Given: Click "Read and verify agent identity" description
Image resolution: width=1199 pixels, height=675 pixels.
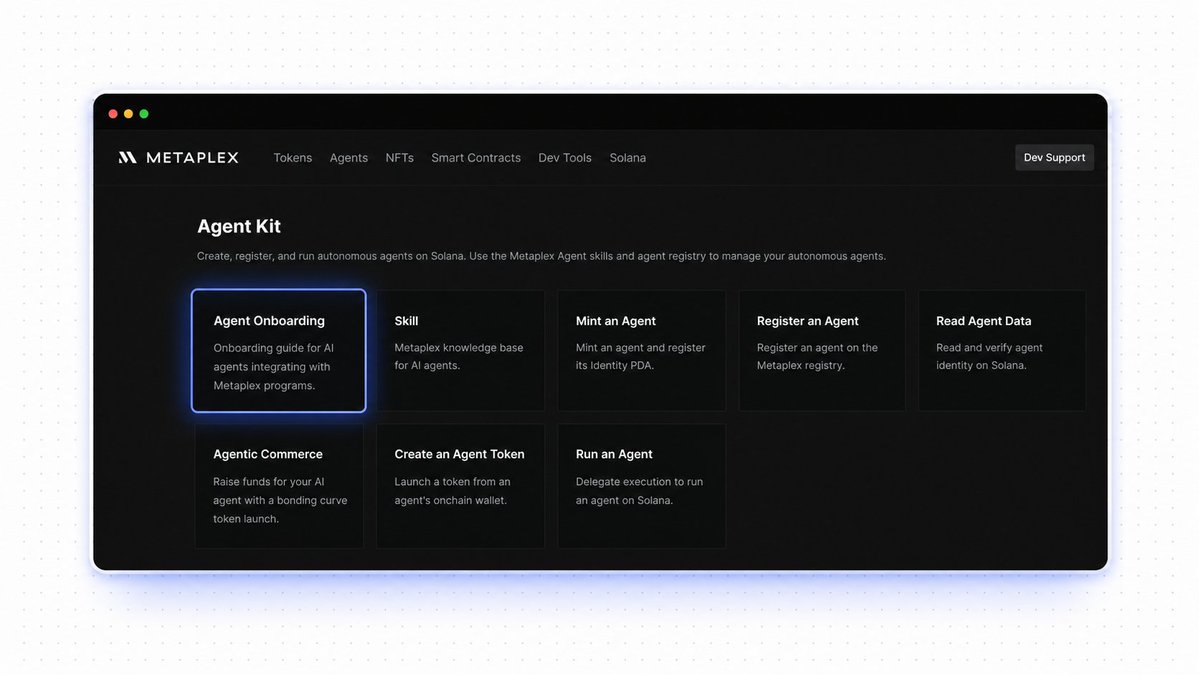Looking at the screenshot, I should [x=989, y=356].
